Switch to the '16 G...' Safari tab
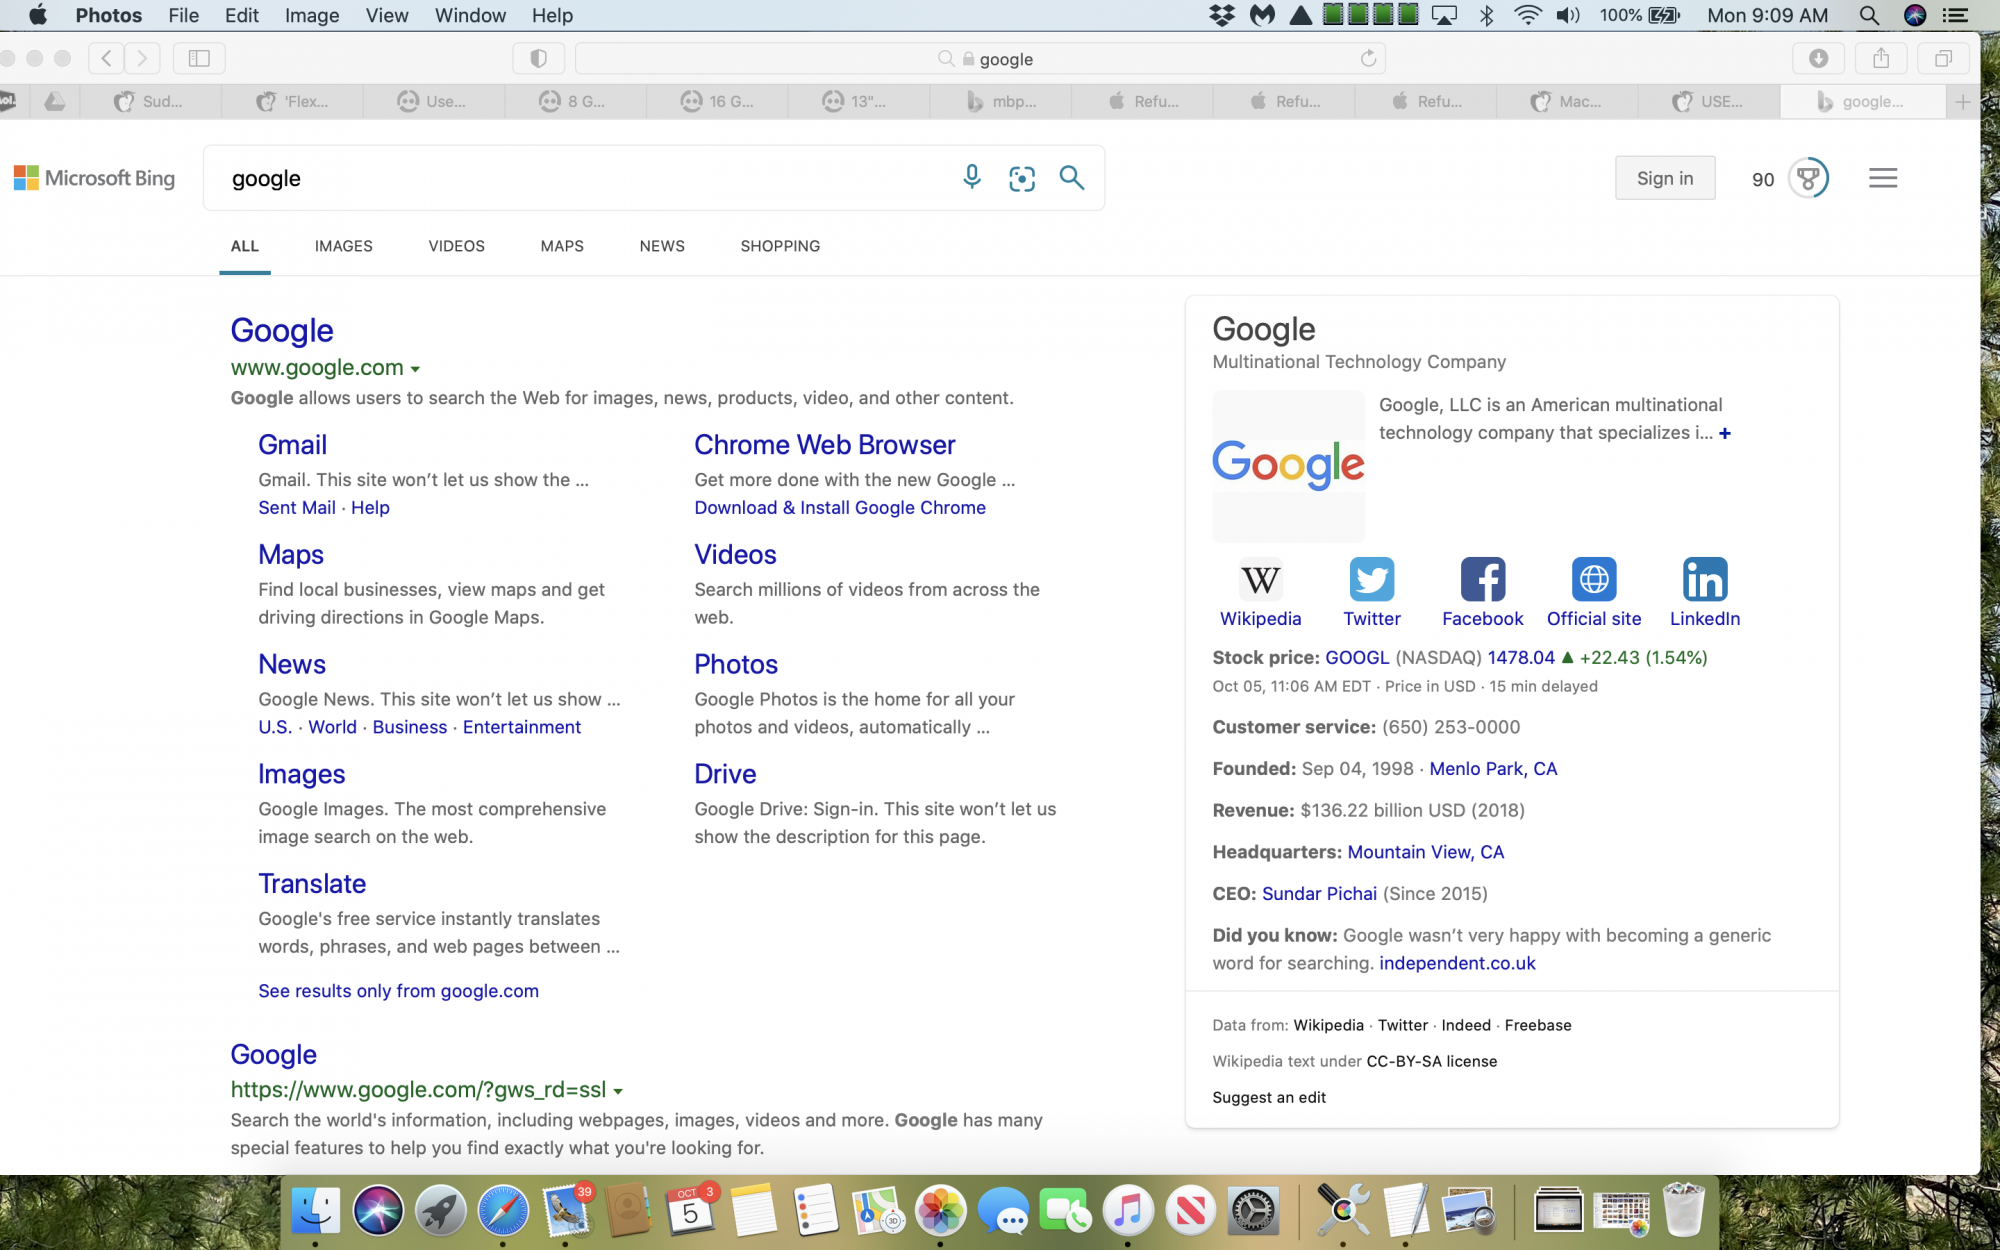Viewport: 2000px width, 1250px height. pos(717,101)
